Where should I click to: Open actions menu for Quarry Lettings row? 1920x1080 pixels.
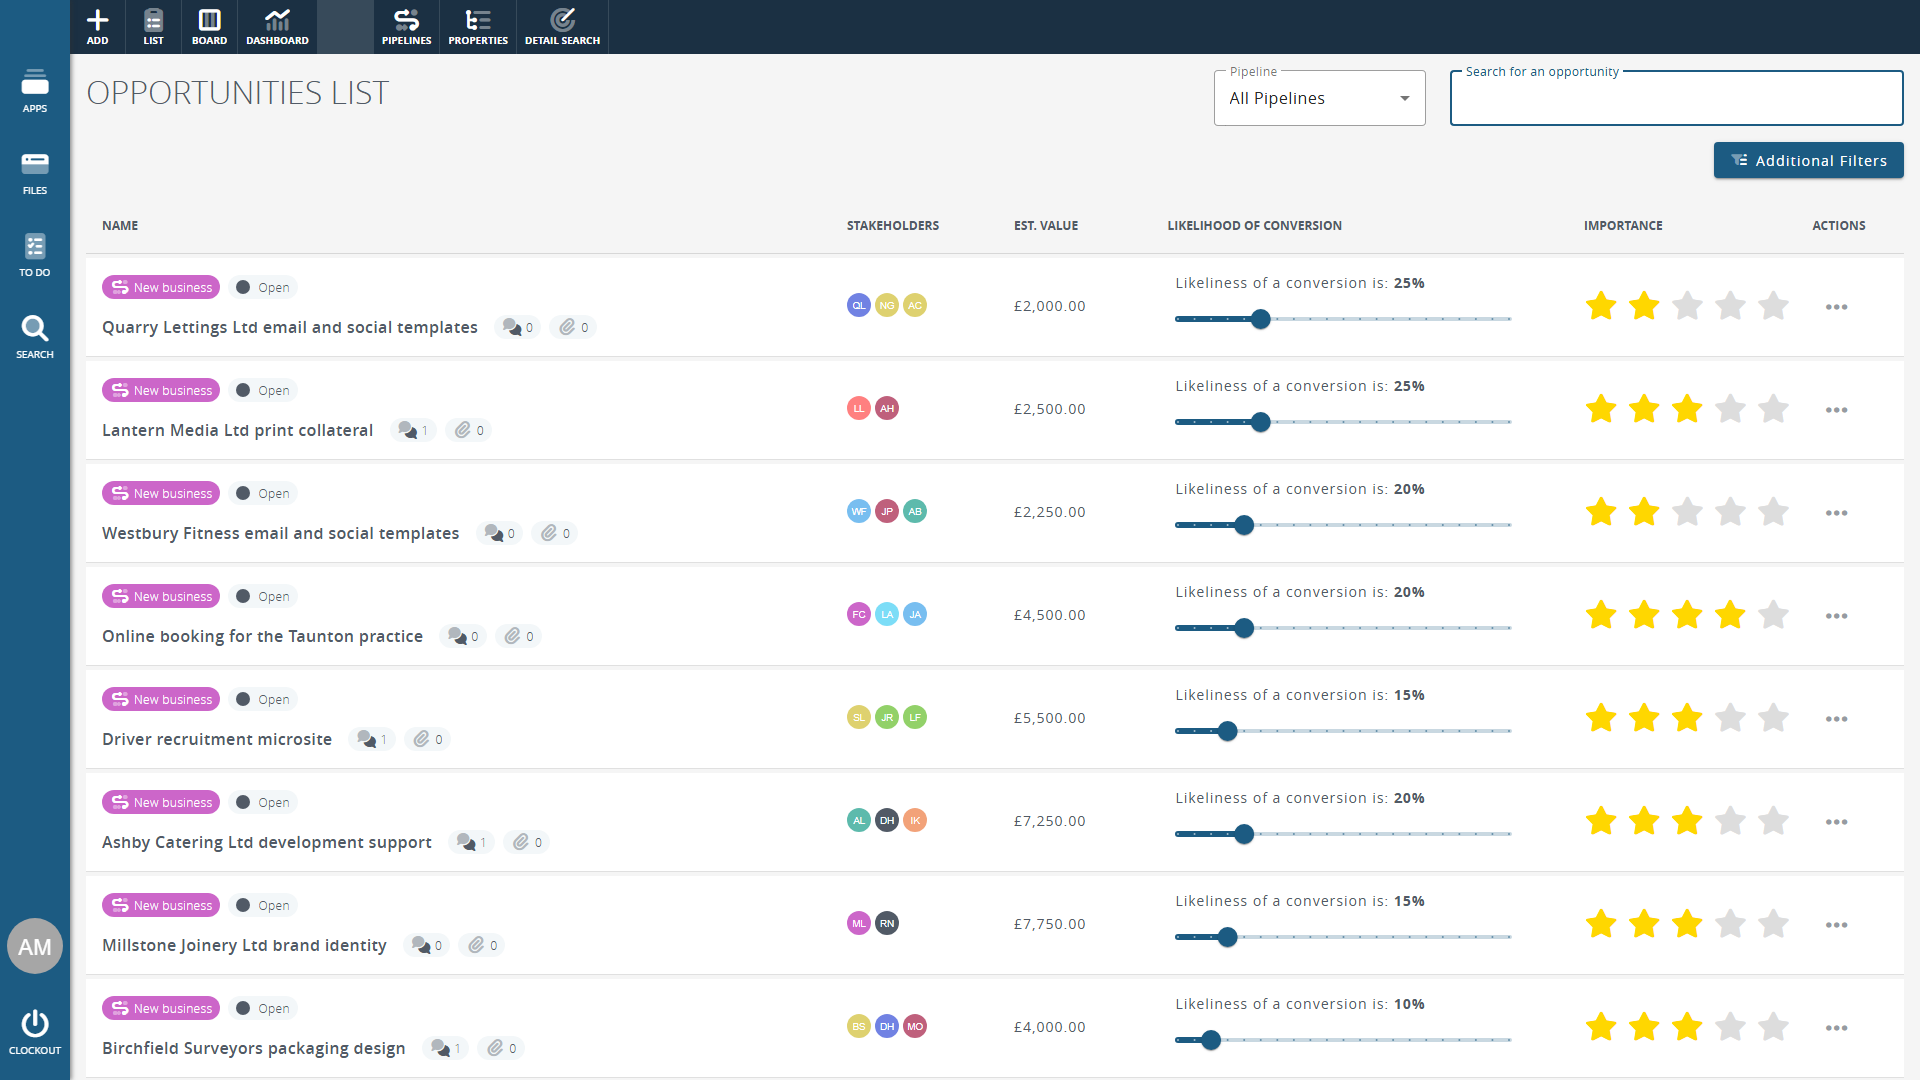point(1836,307)
